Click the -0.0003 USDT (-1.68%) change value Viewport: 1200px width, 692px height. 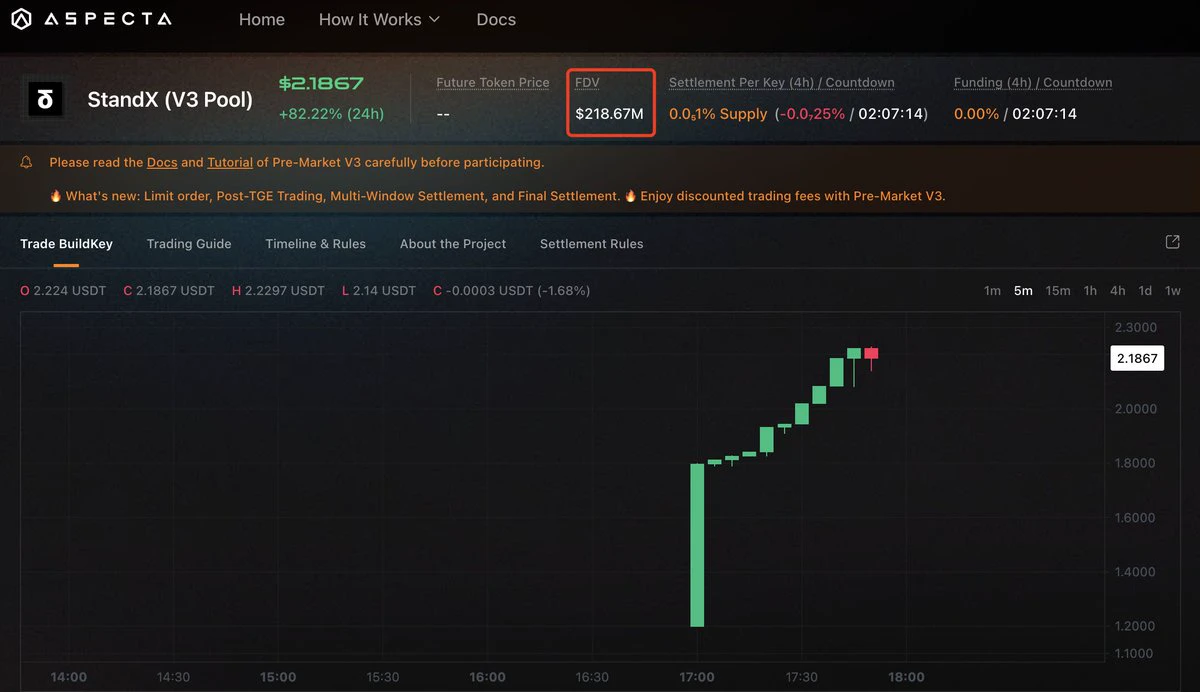click(x=518, y=291)
